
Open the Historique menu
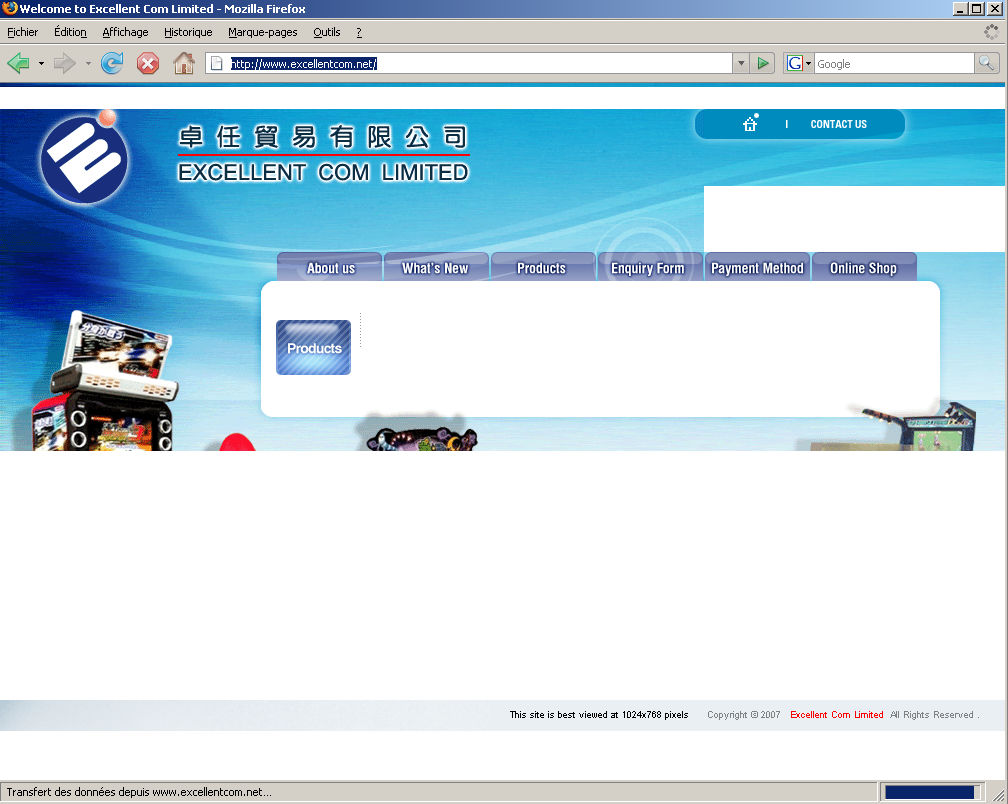click(188, 32)
